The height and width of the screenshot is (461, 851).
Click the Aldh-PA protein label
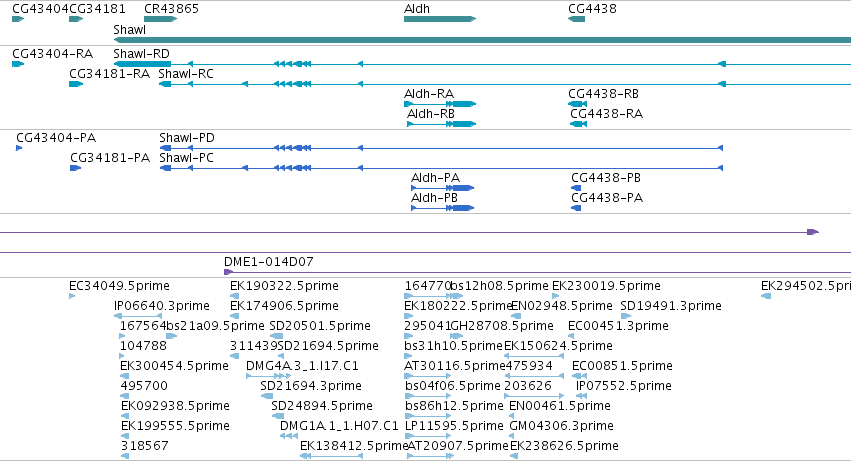[x=435, y=178]
